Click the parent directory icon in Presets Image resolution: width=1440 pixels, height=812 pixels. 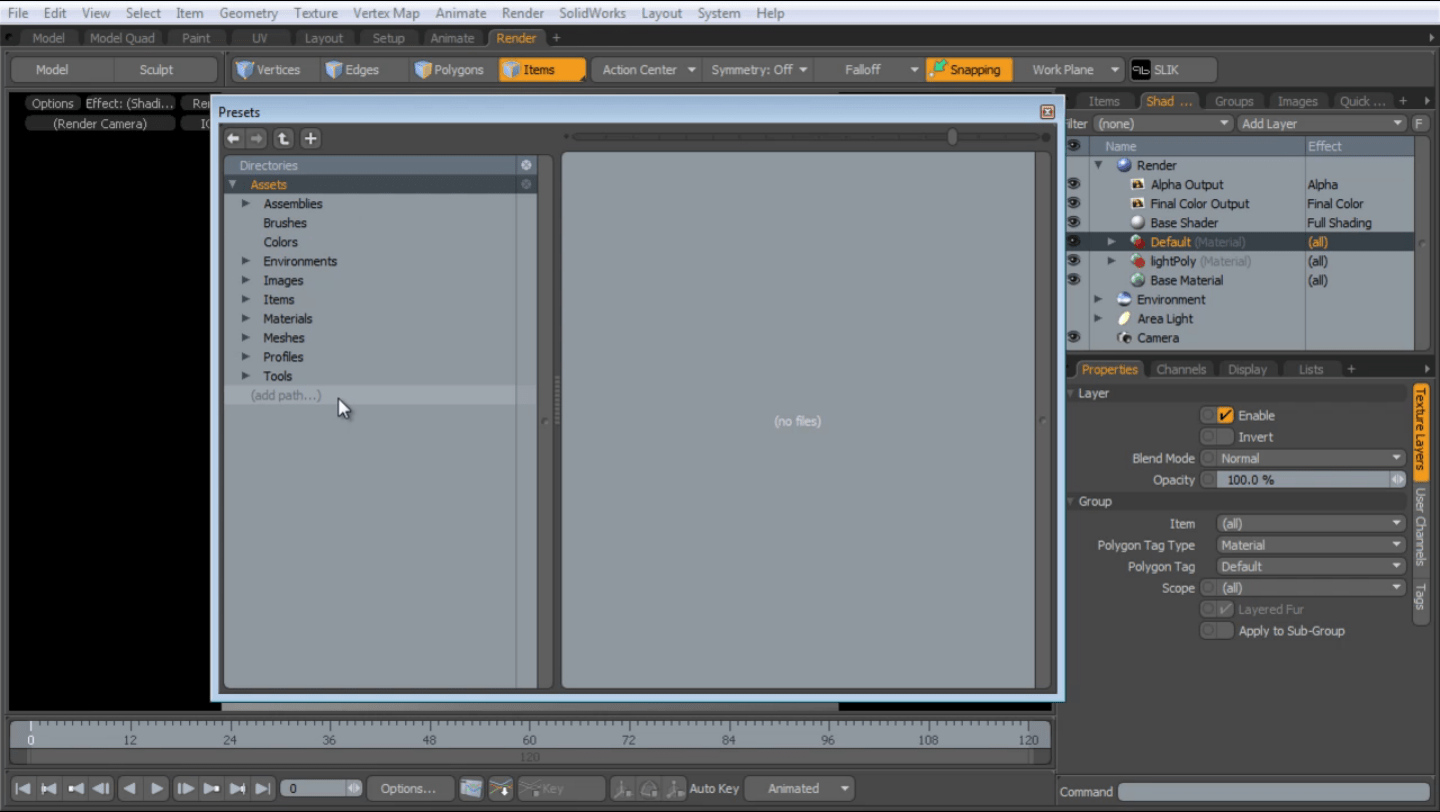pos(284,139)
